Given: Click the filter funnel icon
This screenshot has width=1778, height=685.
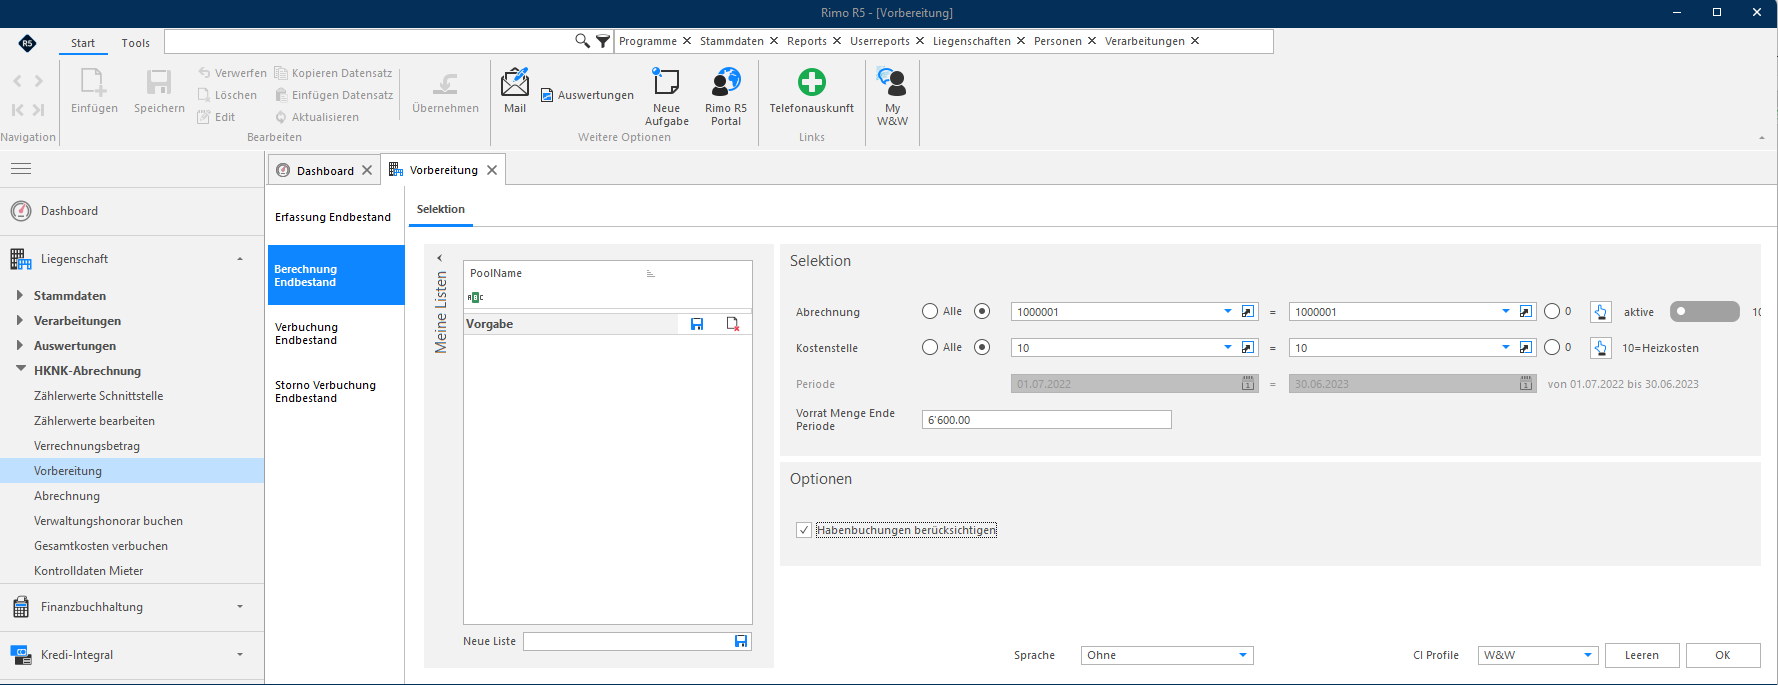Looking at the screenshot, I should [x=603, y=41].
